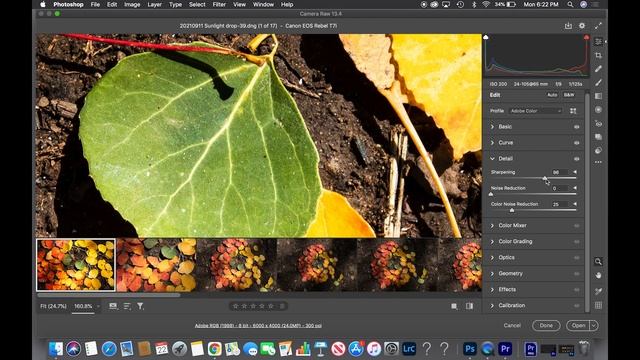Open the Select menu

(x=197, y=4)
